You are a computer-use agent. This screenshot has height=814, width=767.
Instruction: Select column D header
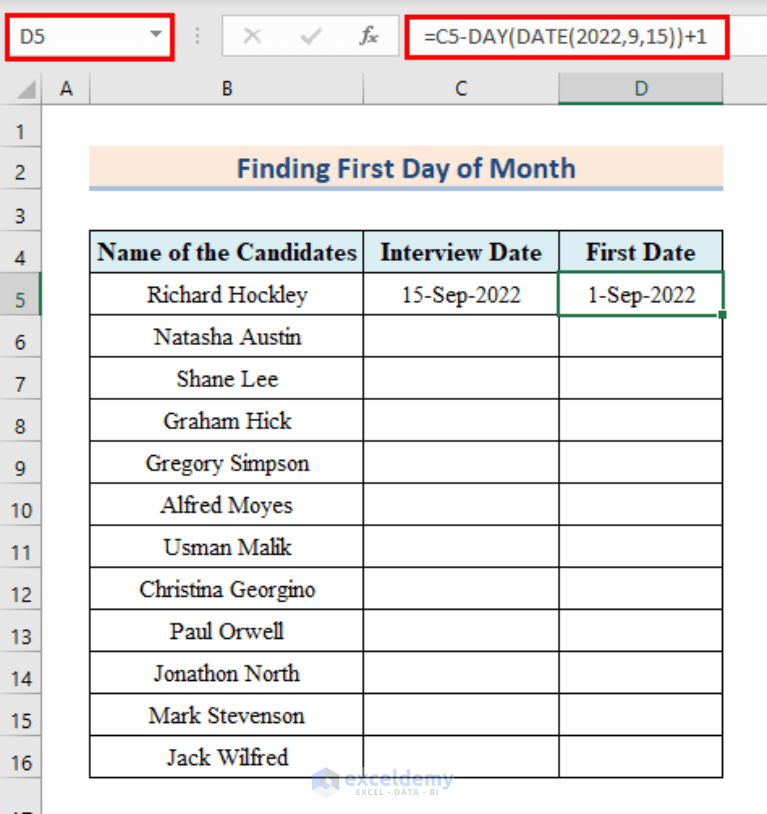pos(640,88)
